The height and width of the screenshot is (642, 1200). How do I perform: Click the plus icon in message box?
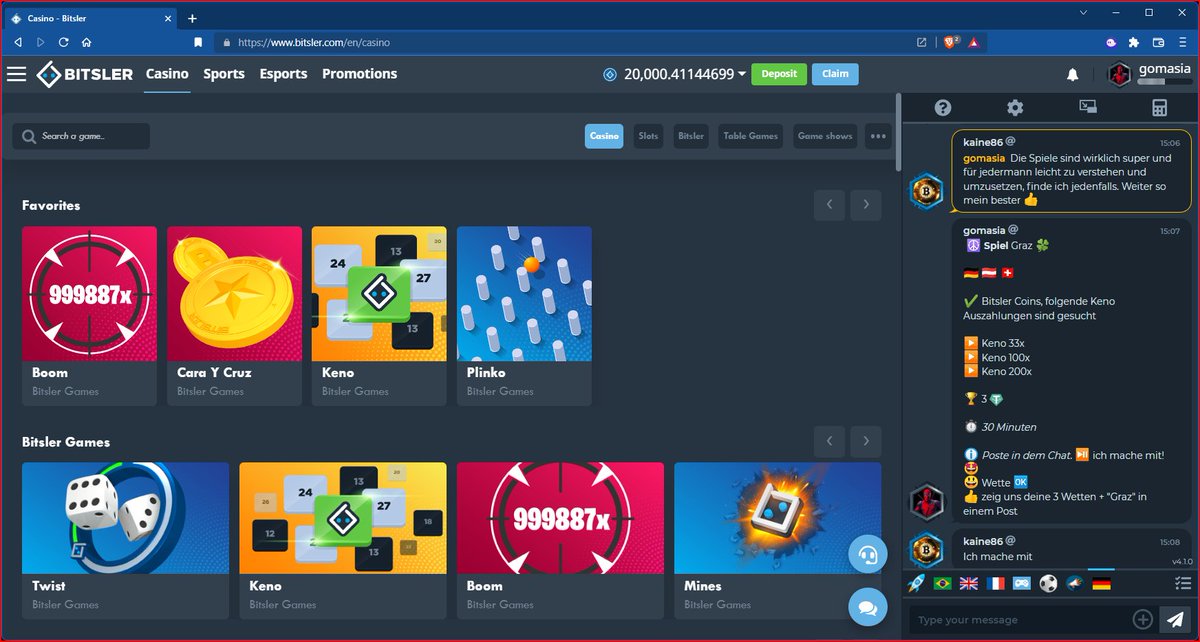1142,619
